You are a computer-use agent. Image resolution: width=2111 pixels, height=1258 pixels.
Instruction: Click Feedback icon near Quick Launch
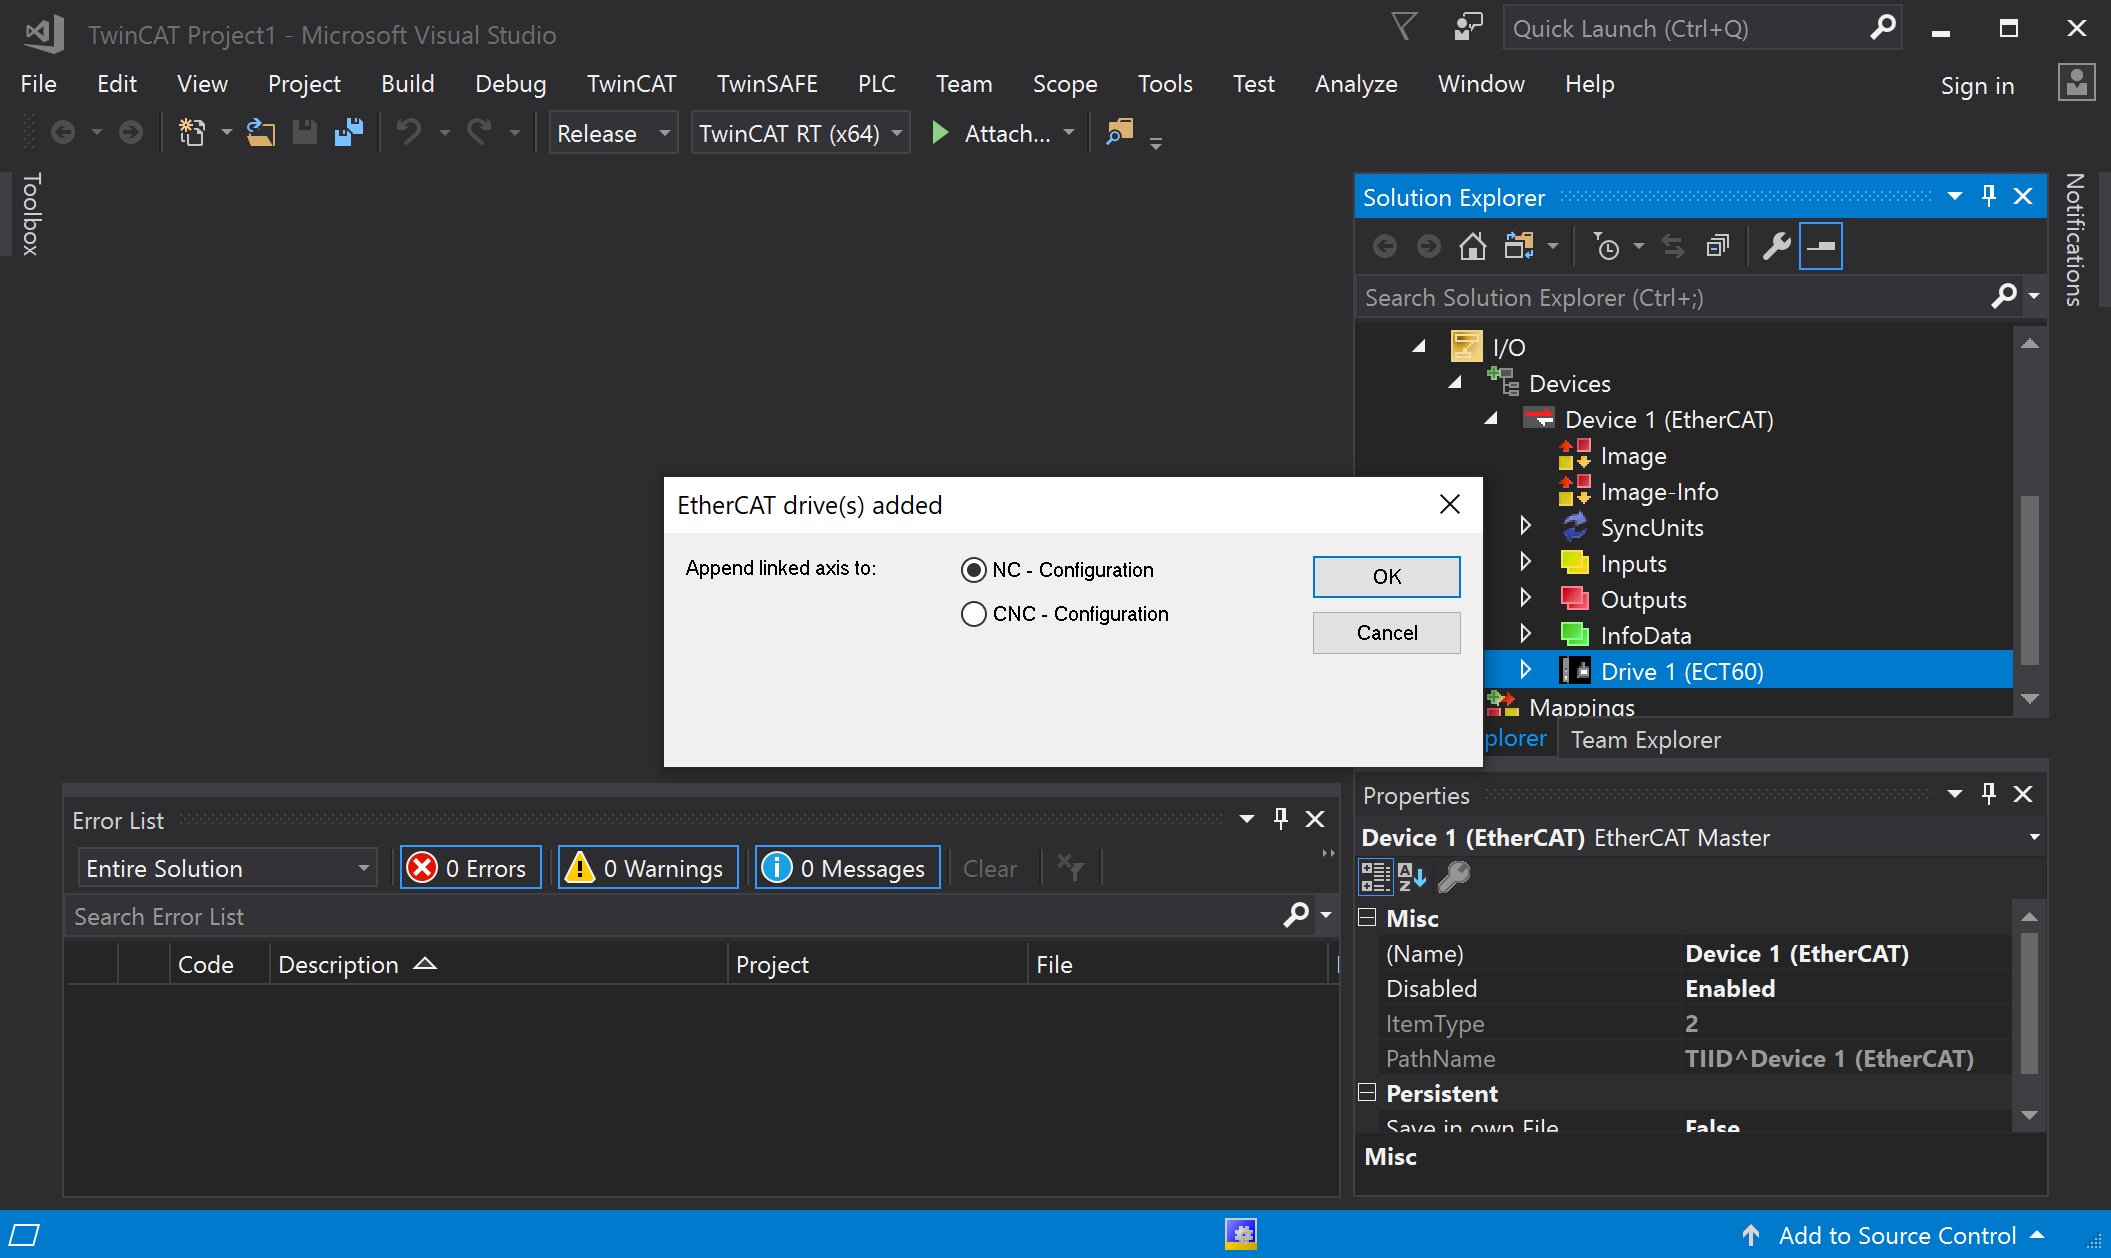(x=1467, y=27)
